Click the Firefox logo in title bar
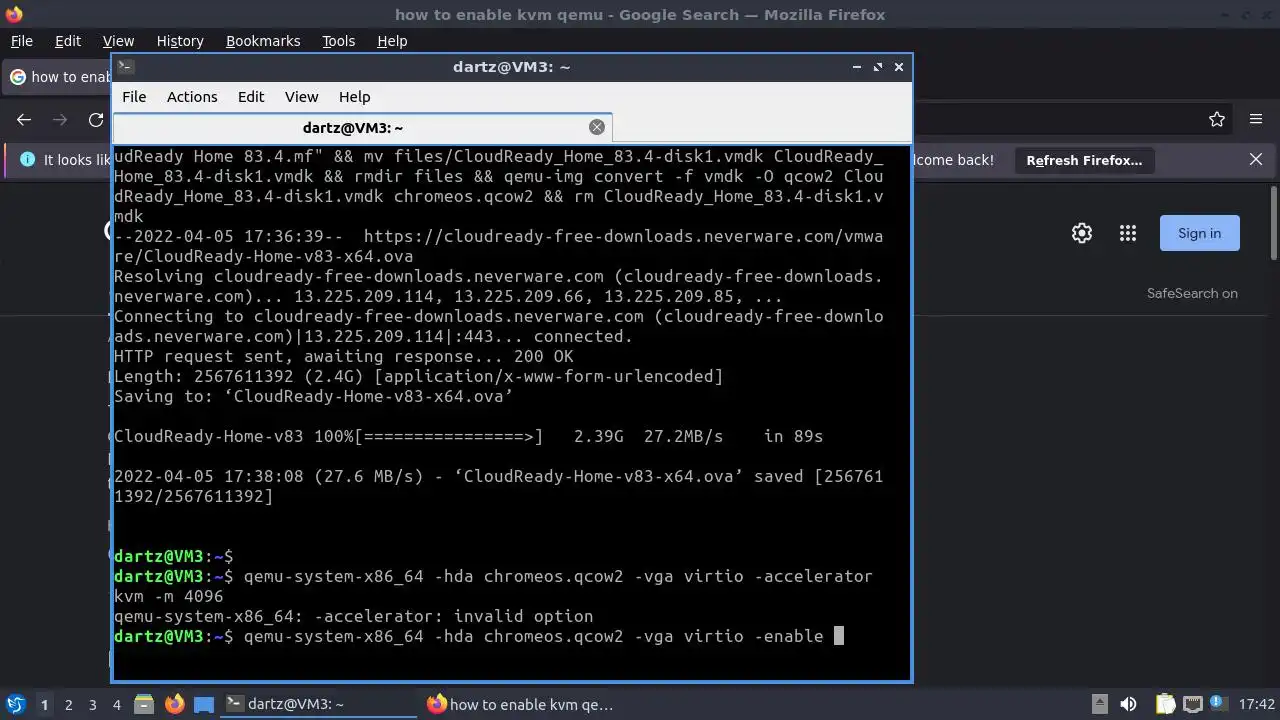1280x720 pixels. coord(13,14)
